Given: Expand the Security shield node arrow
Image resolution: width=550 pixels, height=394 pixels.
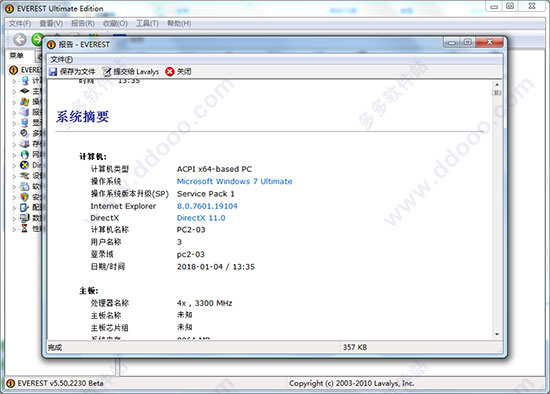Looking at the screenshot, I should click(x=14, y=198).
